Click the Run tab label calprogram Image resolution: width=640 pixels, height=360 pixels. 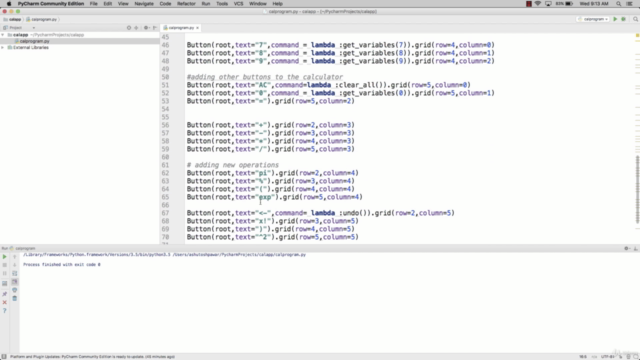(25, 248)
